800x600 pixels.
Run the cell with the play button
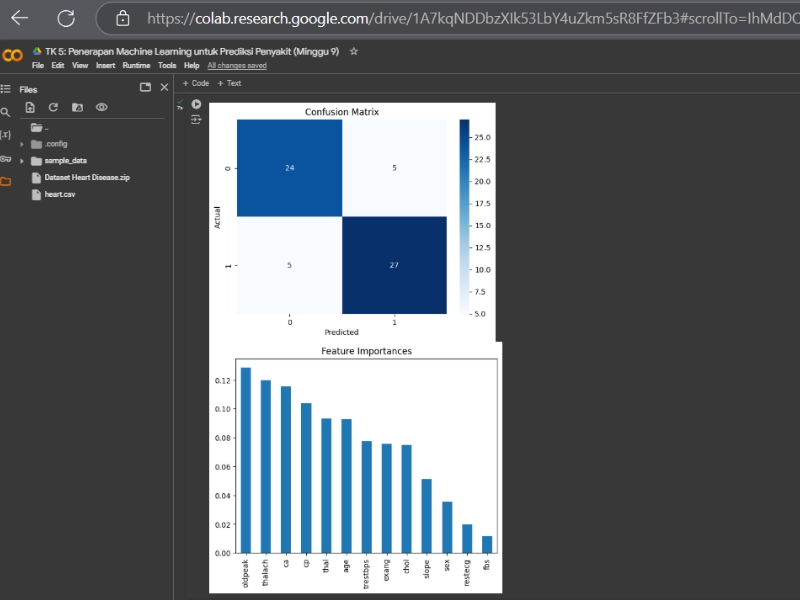tap(196, 104)
